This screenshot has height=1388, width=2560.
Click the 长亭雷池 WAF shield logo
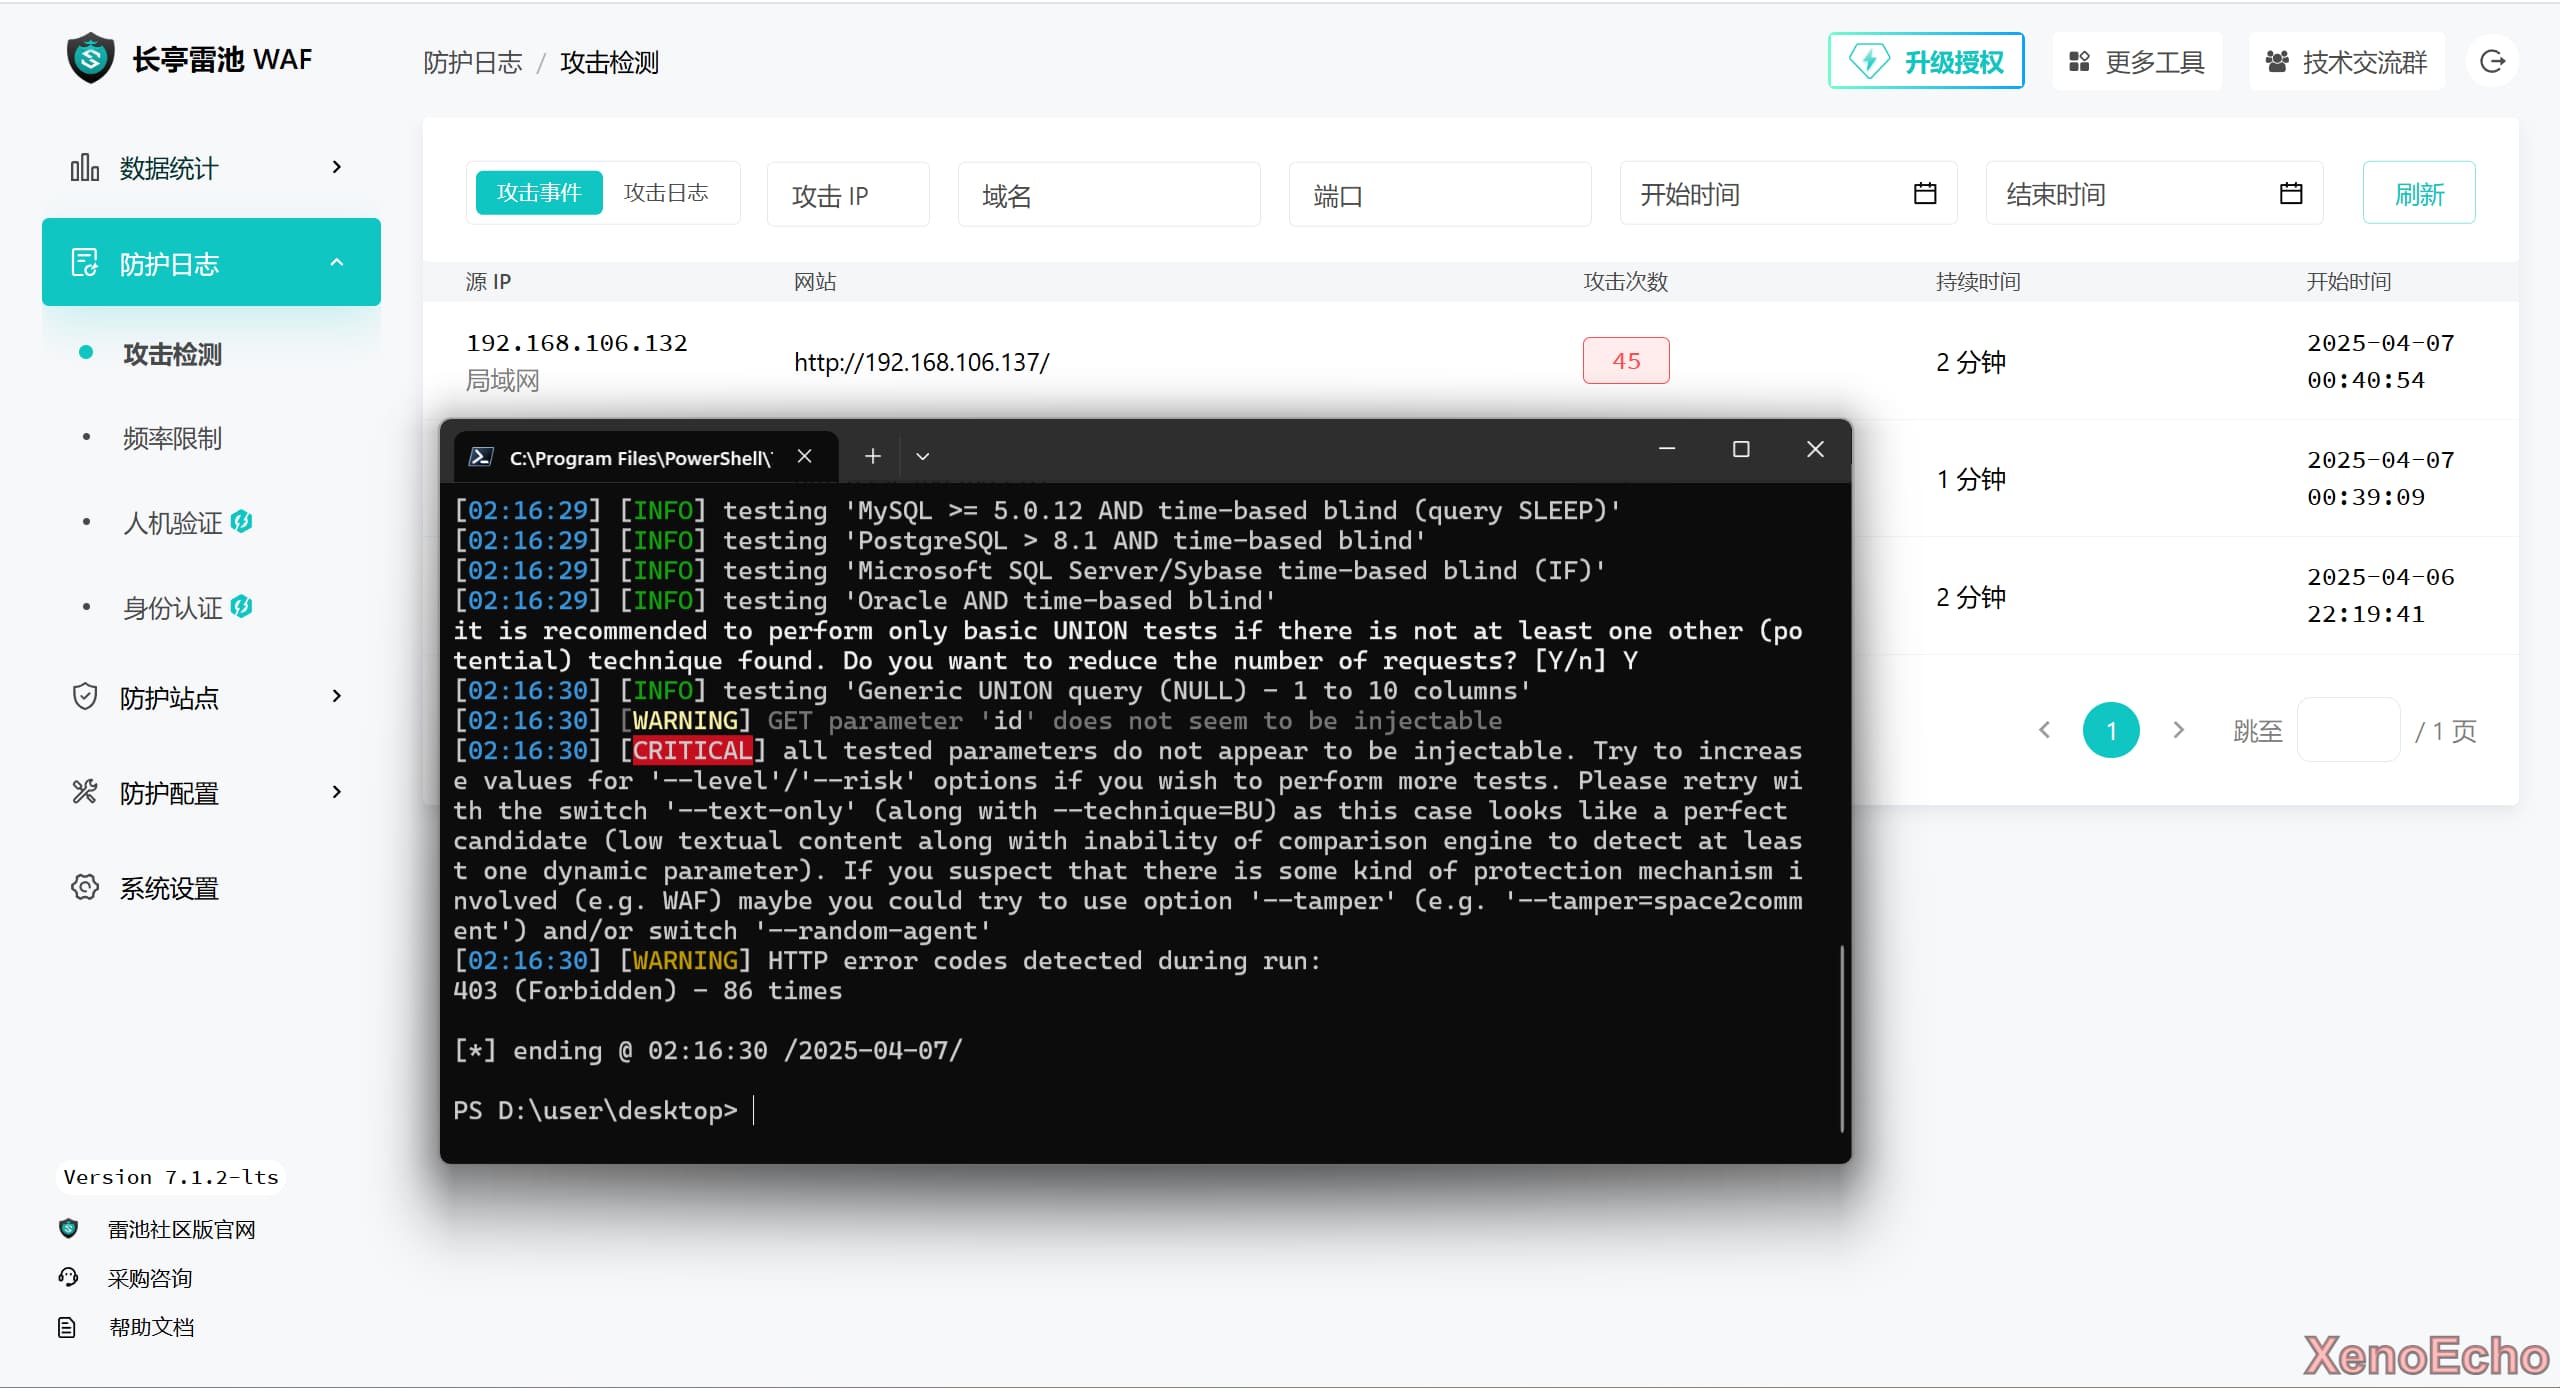tap(91, 59)
